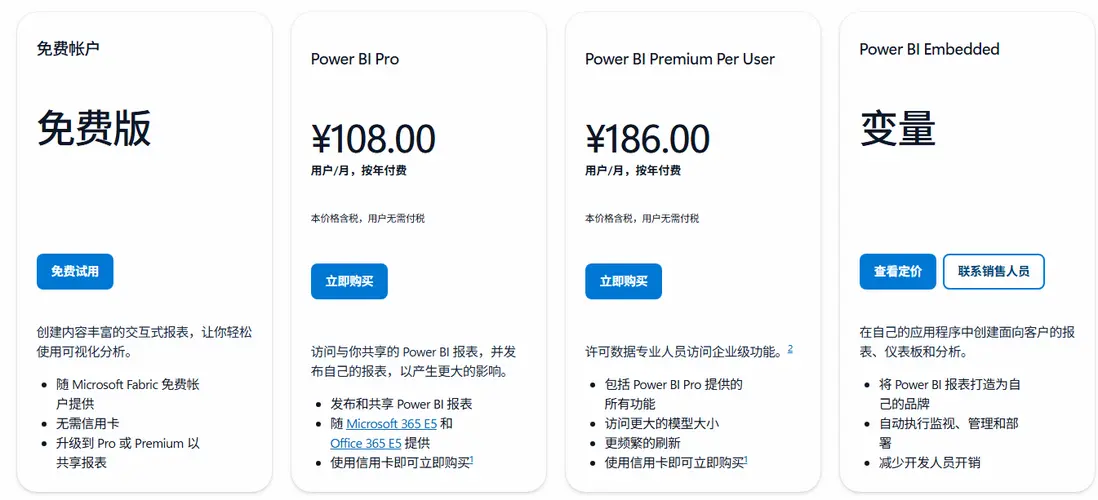Click the ¥186.00 price
1098x500 pixels.
pyautogui.click(x=648, y=138)
